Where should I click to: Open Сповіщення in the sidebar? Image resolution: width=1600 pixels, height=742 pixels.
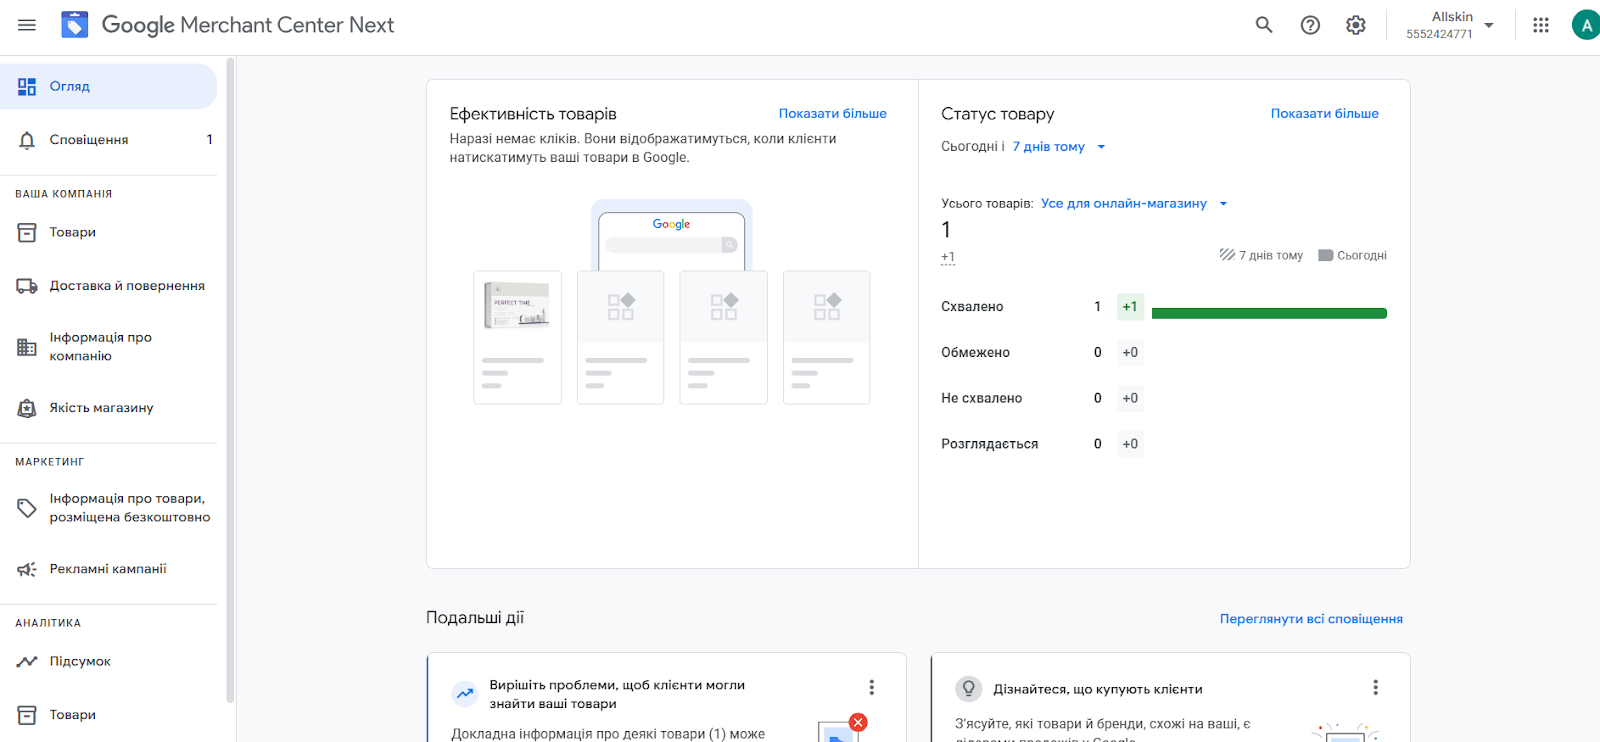coord(108,140)
